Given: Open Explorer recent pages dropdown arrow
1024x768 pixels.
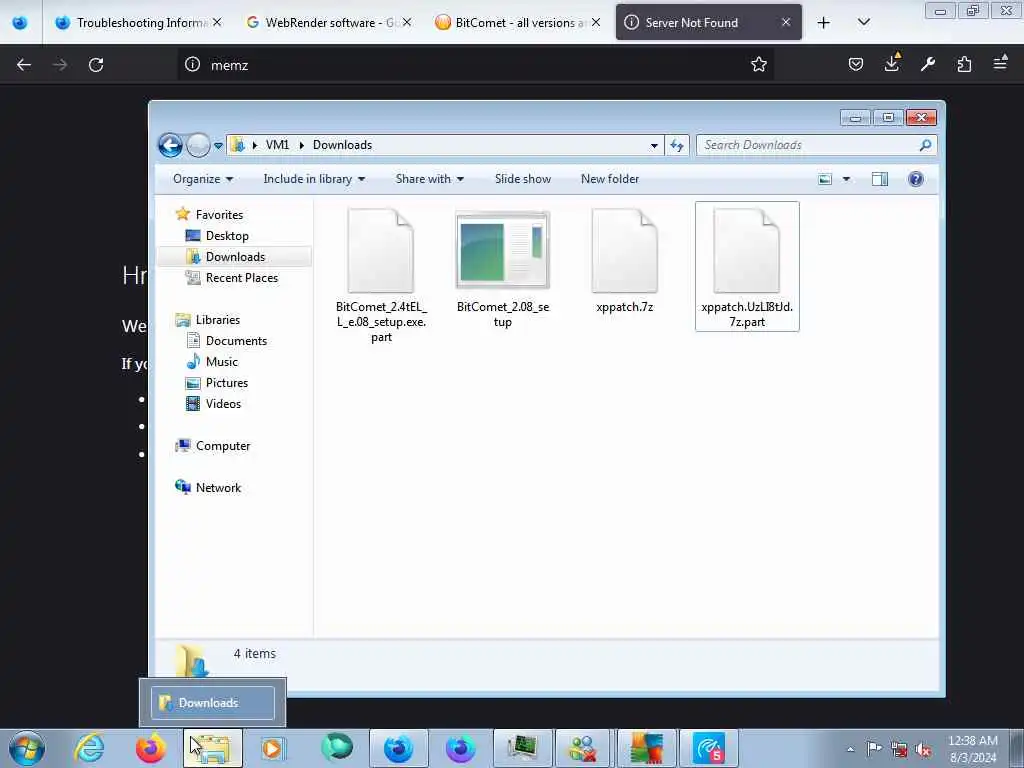Looking at the screenshot, I should tap(218, 146).
